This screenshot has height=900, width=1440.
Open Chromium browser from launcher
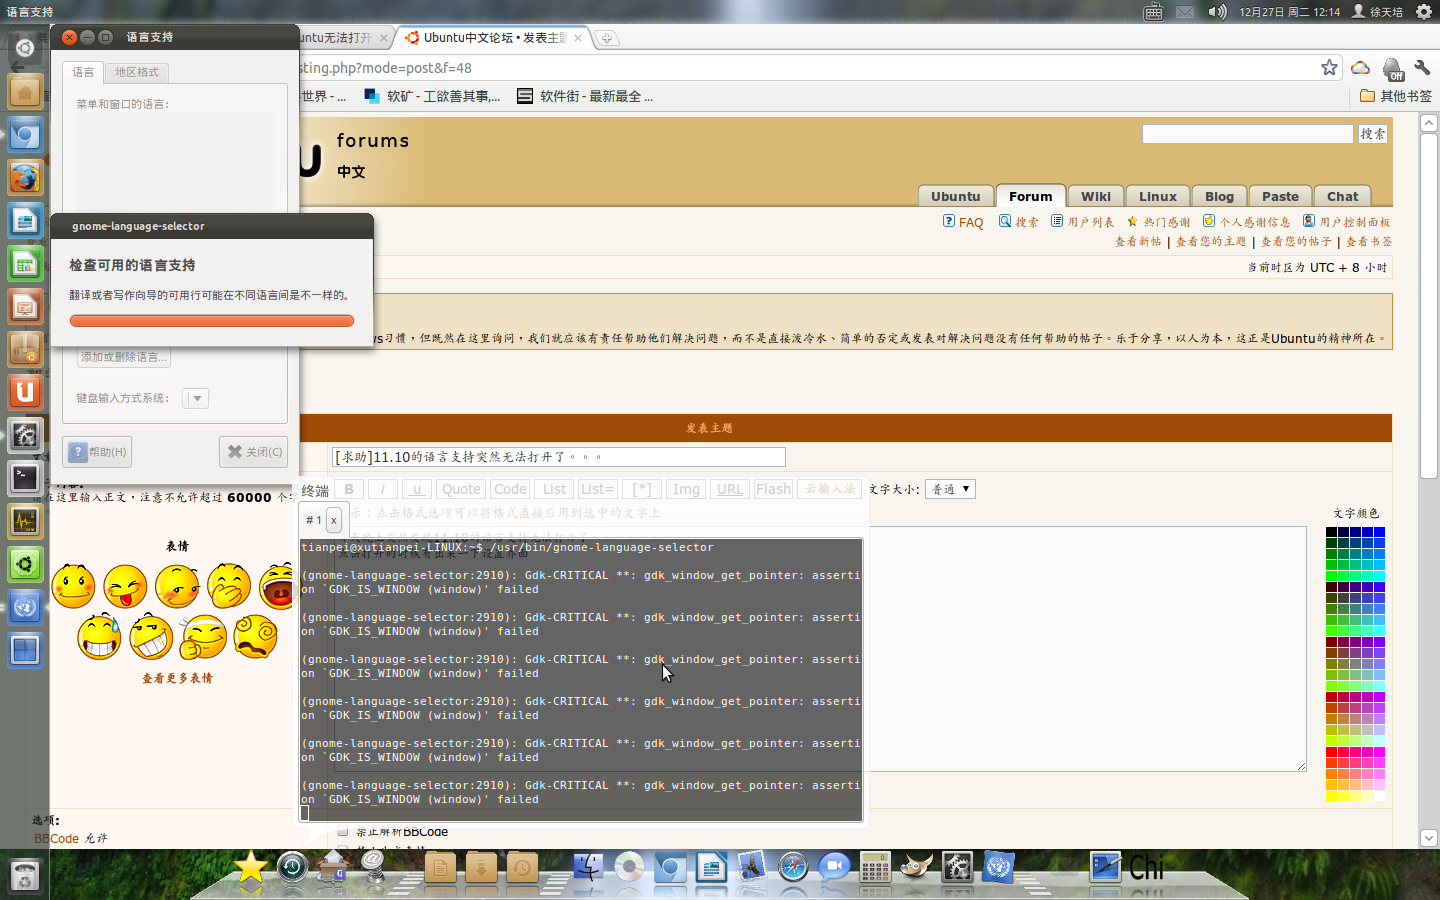pyautogui.click(x=25, y=135)
